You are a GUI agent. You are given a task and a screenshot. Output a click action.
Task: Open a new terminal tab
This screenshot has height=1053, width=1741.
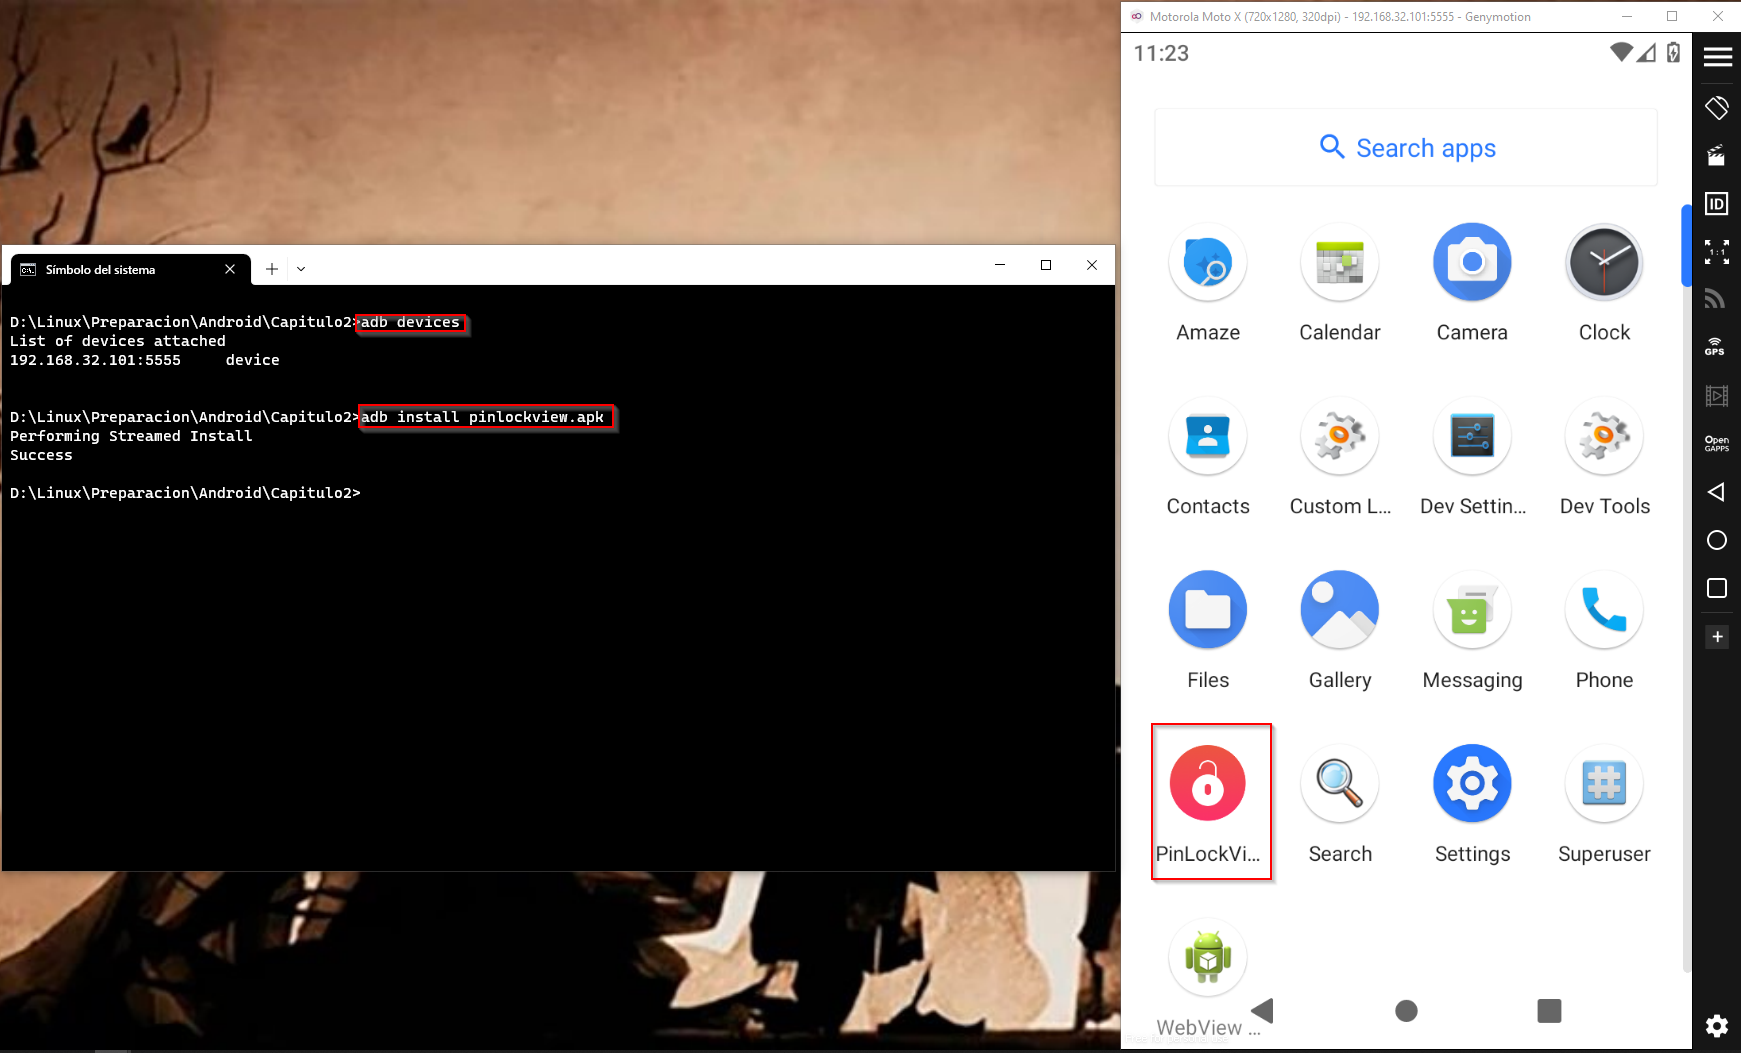[x=272, y=269]
